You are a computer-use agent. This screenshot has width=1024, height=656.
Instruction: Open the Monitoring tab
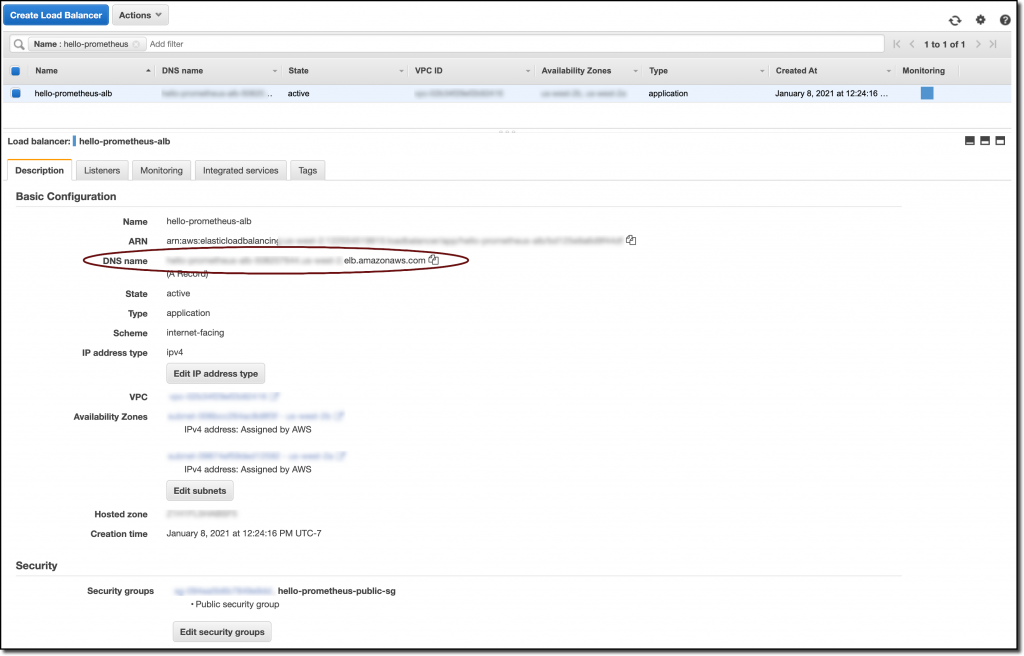[x=161, y=170]
